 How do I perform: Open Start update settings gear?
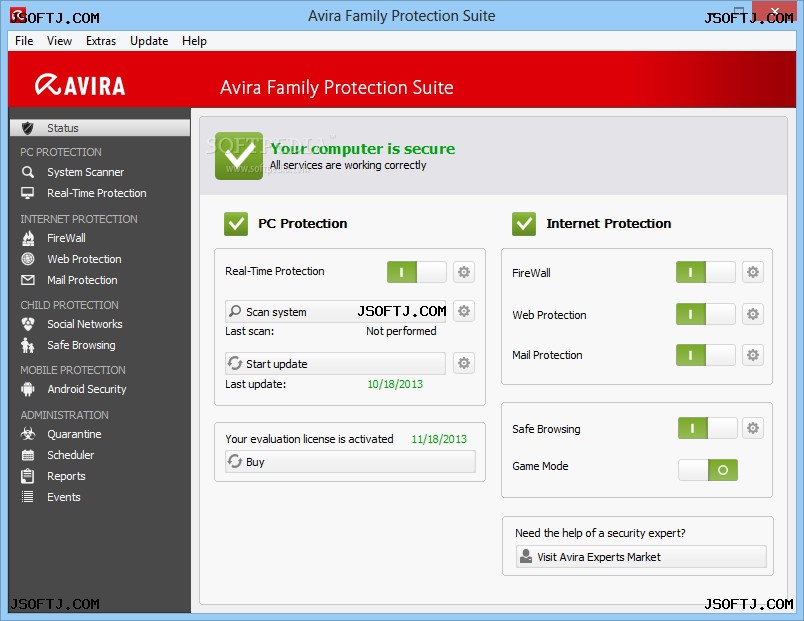(464, 363)
